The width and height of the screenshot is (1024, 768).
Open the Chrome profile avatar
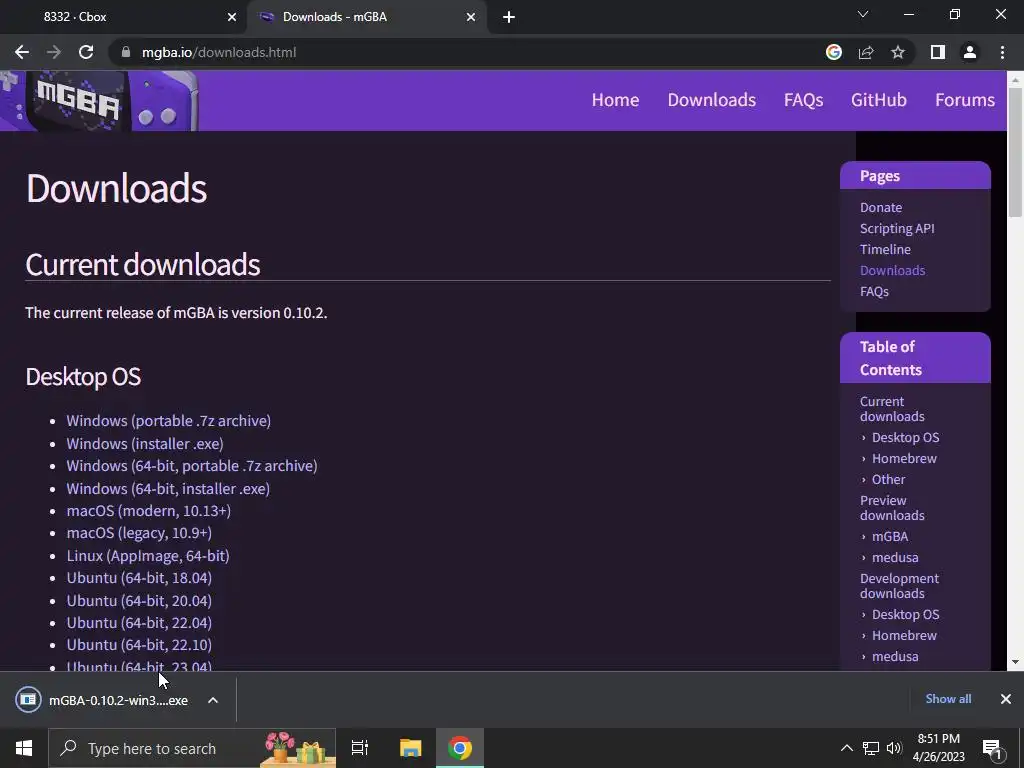(x=970, y=52)
